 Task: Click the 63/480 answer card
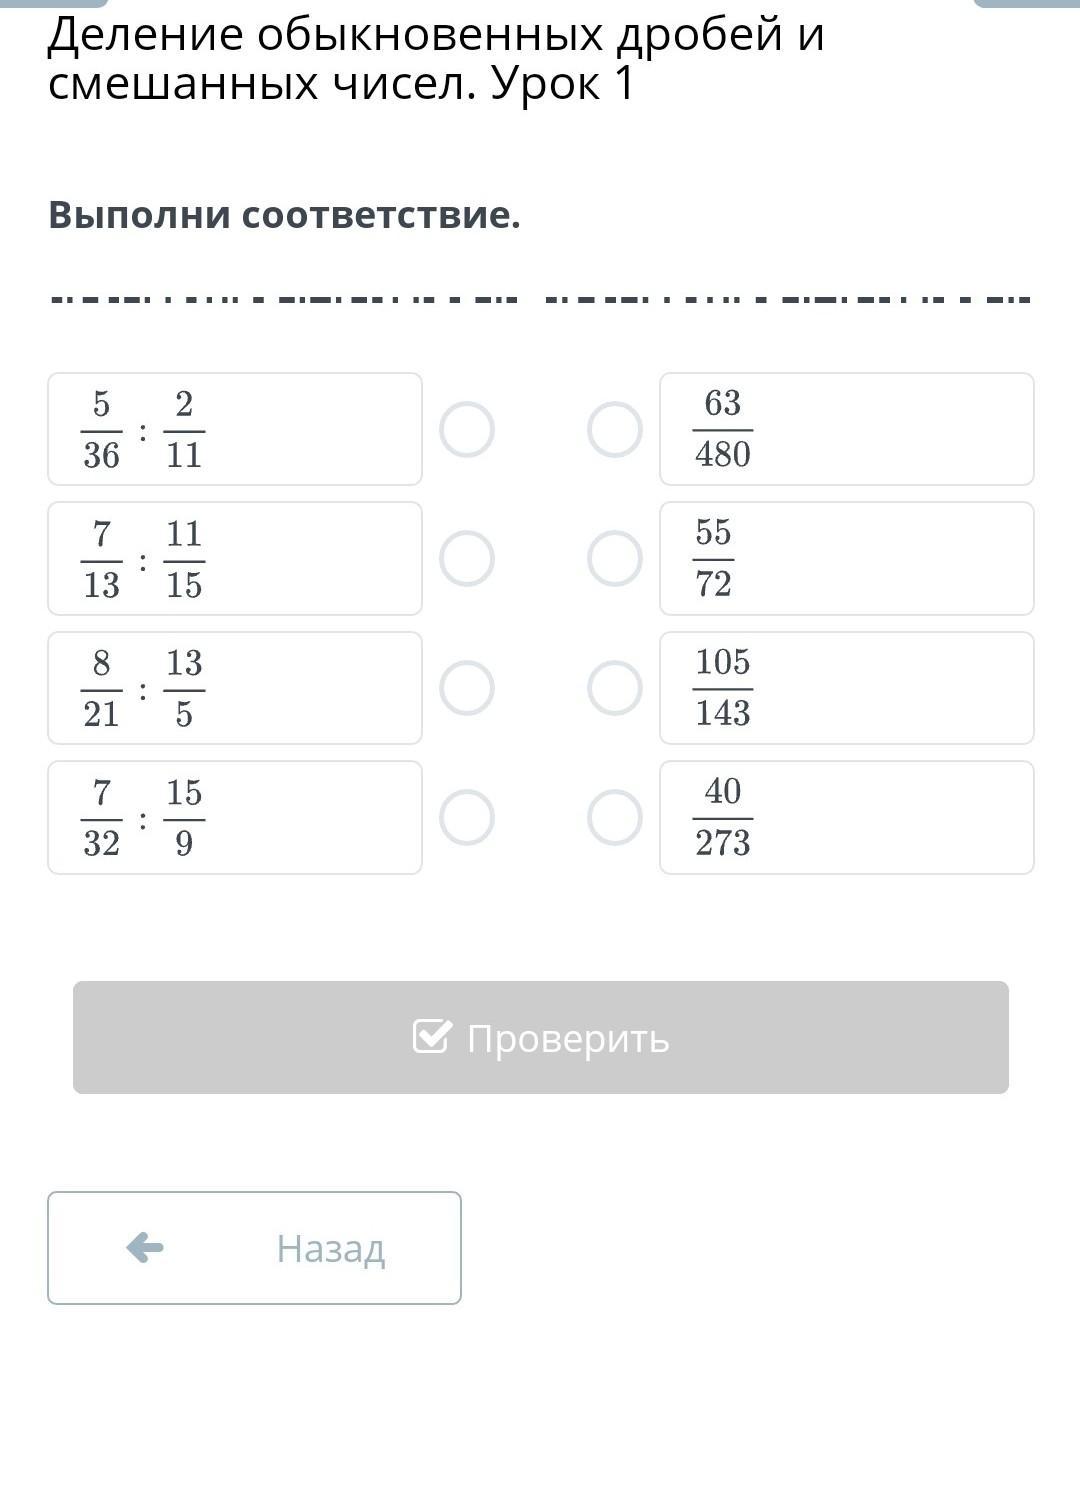[846, 430]
